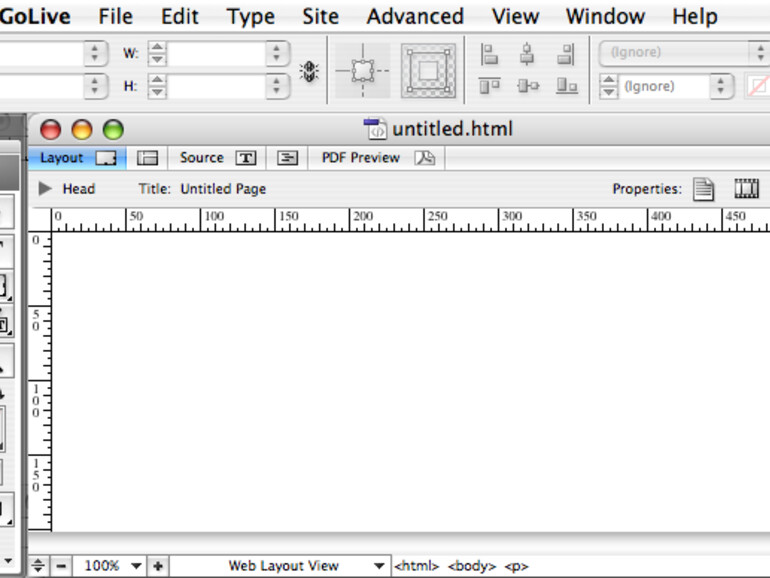Click the W width input field
The height and width of the screenshot is (578, 770).
pyautogui.click(x=217, y=53)
